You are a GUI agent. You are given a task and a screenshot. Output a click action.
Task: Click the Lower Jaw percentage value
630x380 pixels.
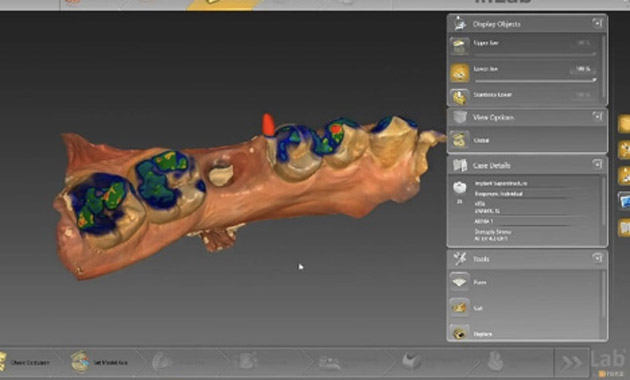583,69
